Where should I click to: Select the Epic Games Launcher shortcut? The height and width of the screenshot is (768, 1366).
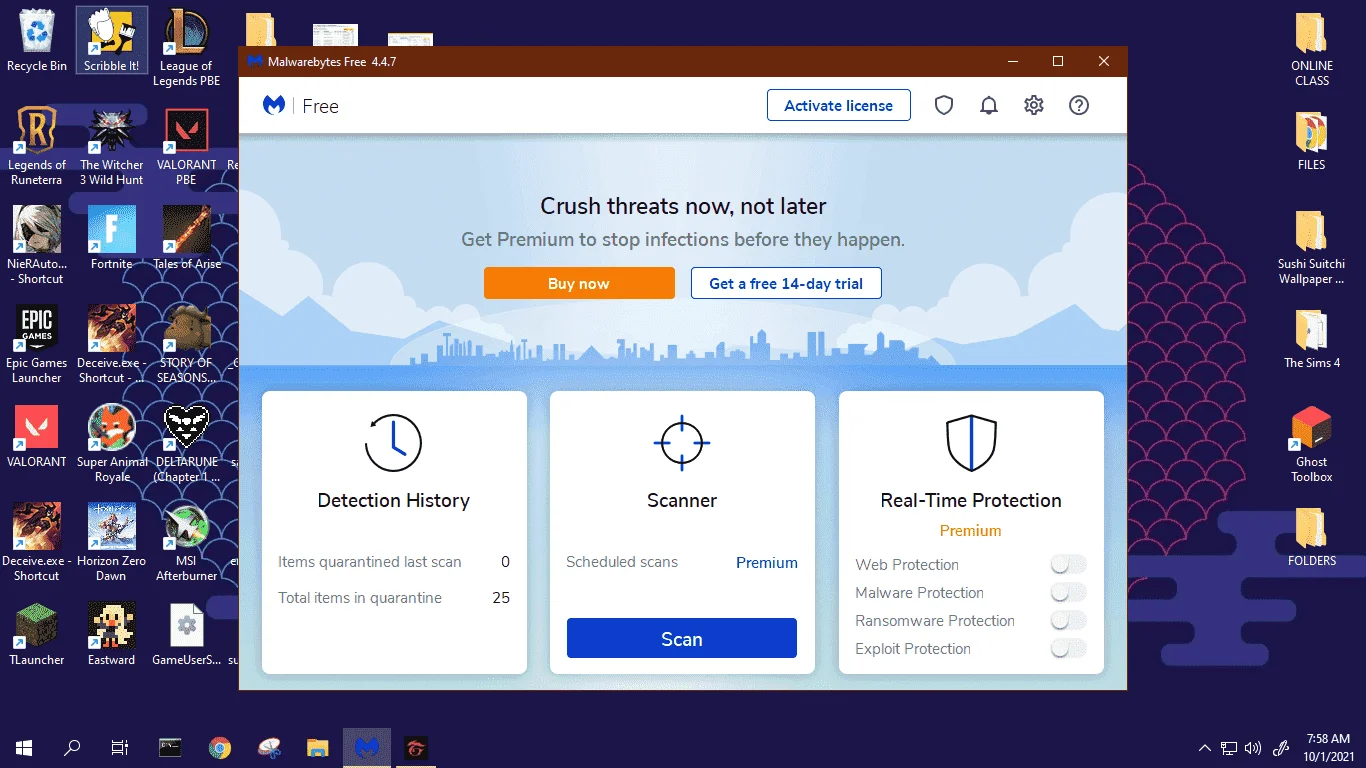pos(37,345)
